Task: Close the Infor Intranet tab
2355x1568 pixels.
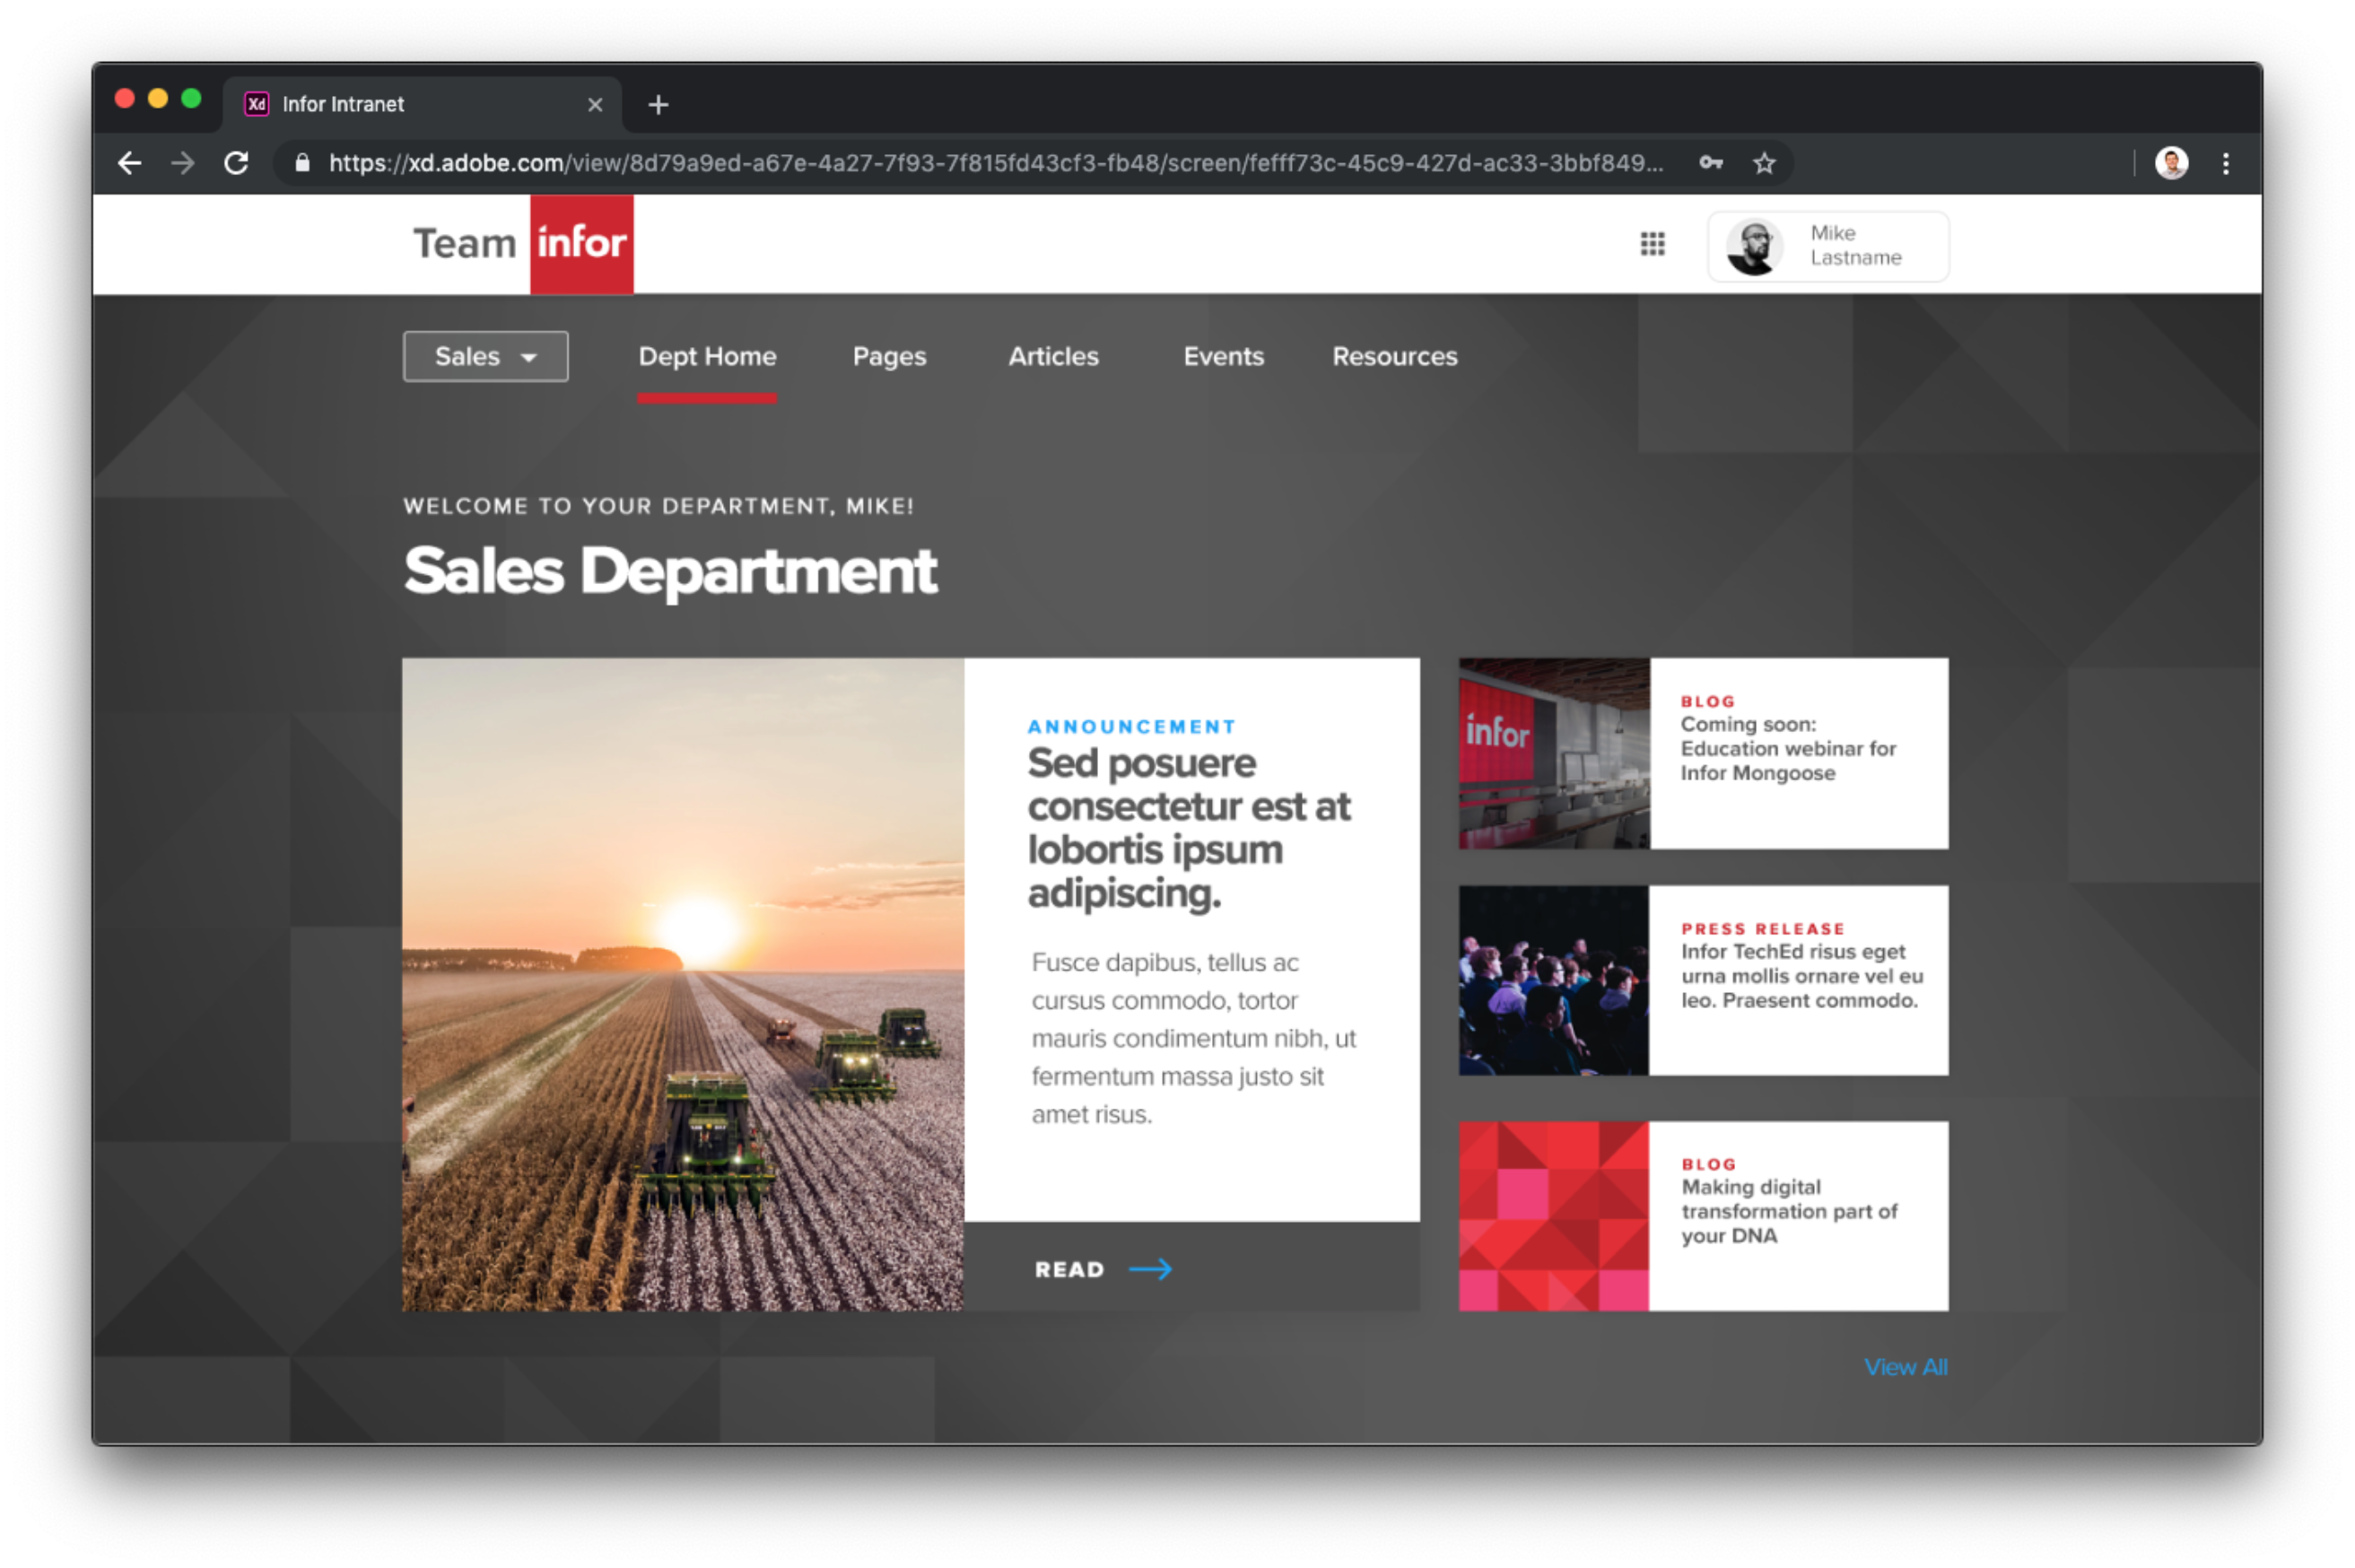Action: pos(595,104)
